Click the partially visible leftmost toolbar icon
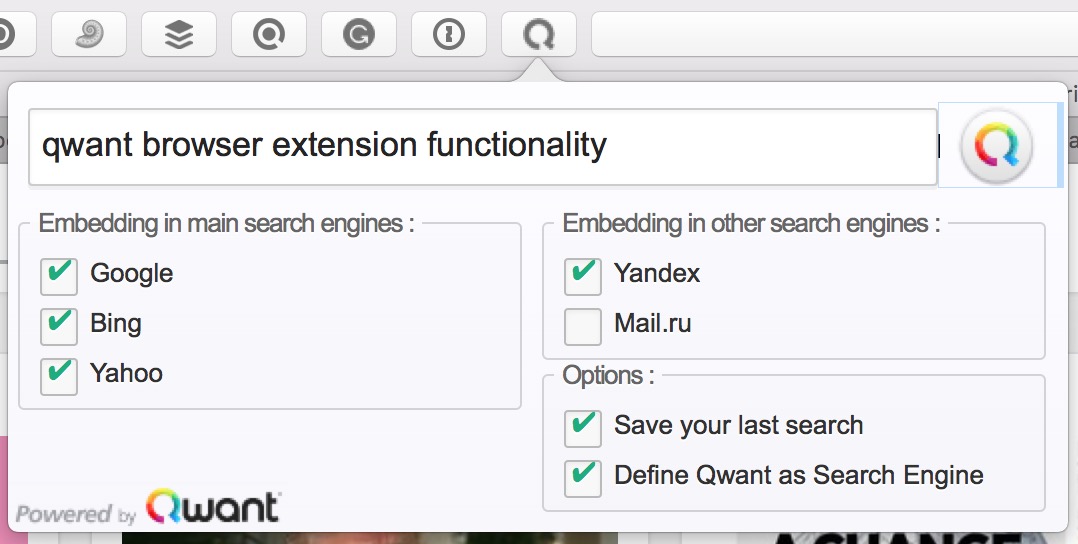1078x544 pixels. coord(15,34)
